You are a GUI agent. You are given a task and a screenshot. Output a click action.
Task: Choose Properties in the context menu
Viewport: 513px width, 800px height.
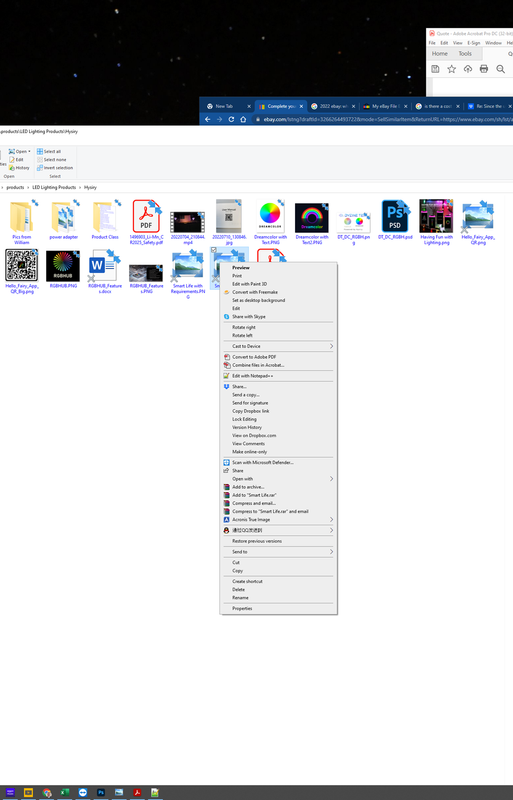279,608
